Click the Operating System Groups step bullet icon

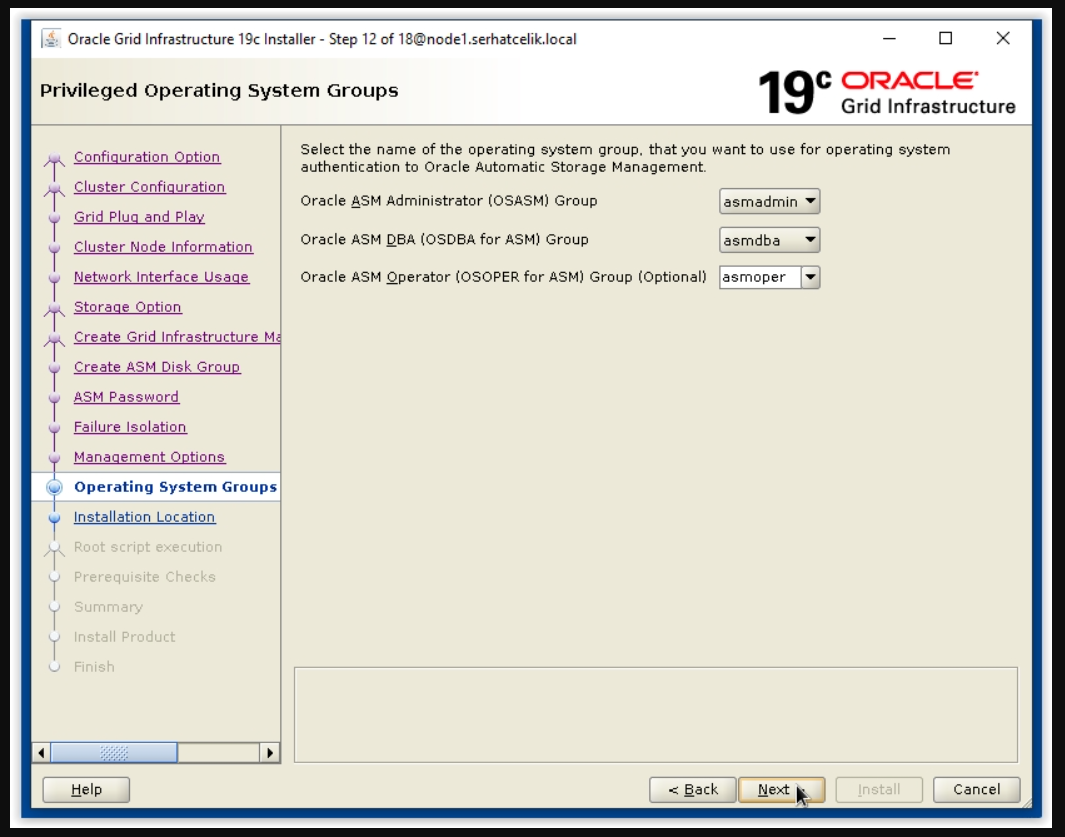(54, 487)
